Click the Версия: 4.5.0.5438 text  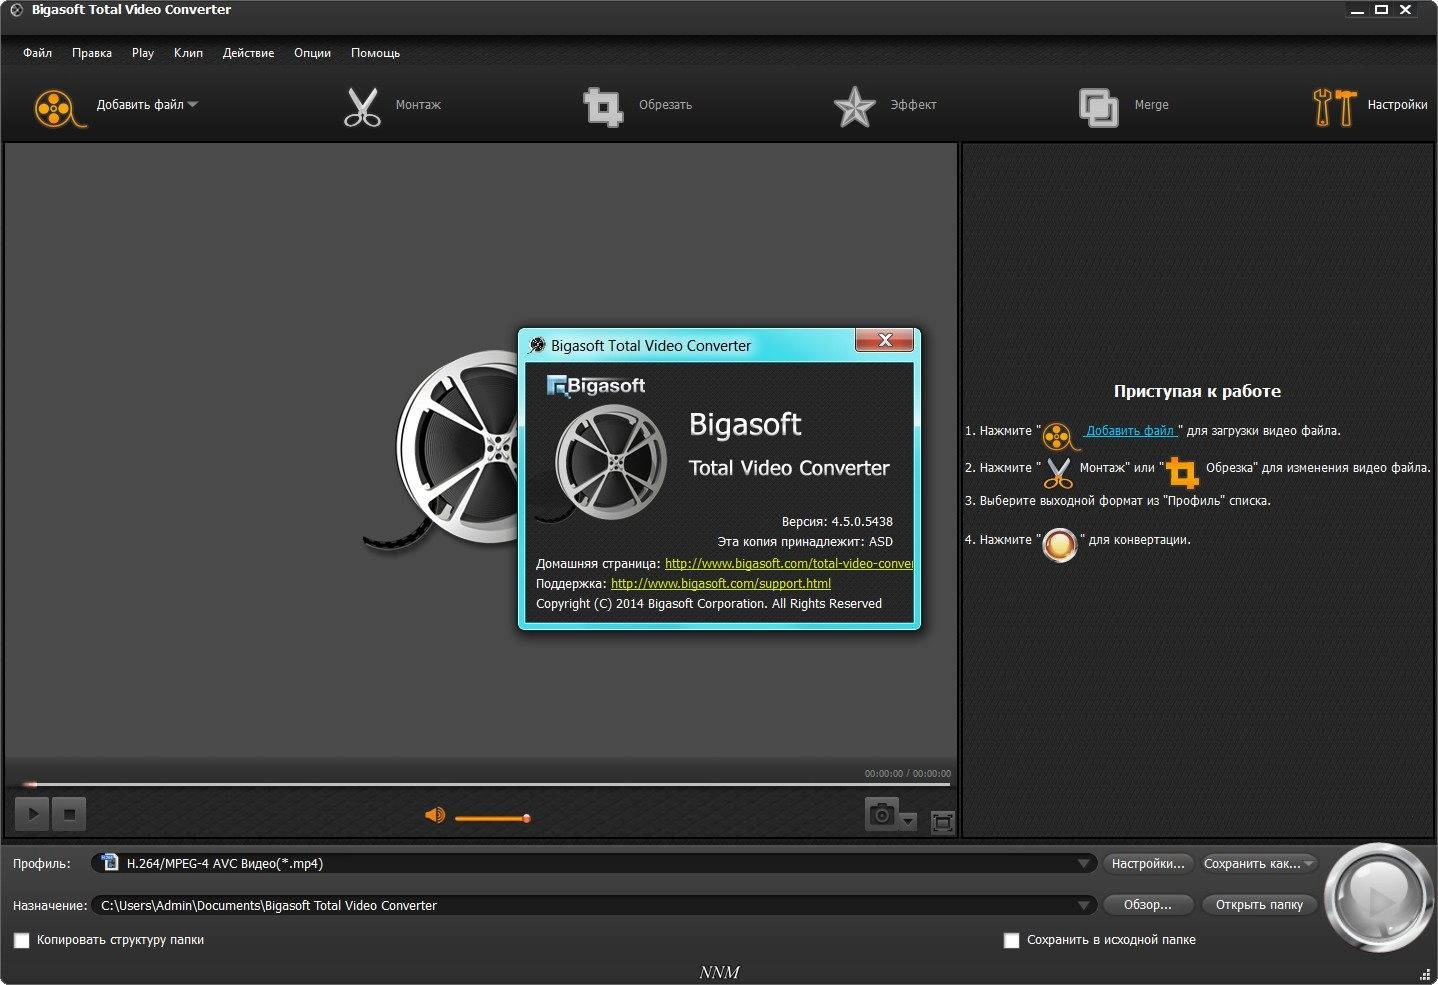pos(837,521)
